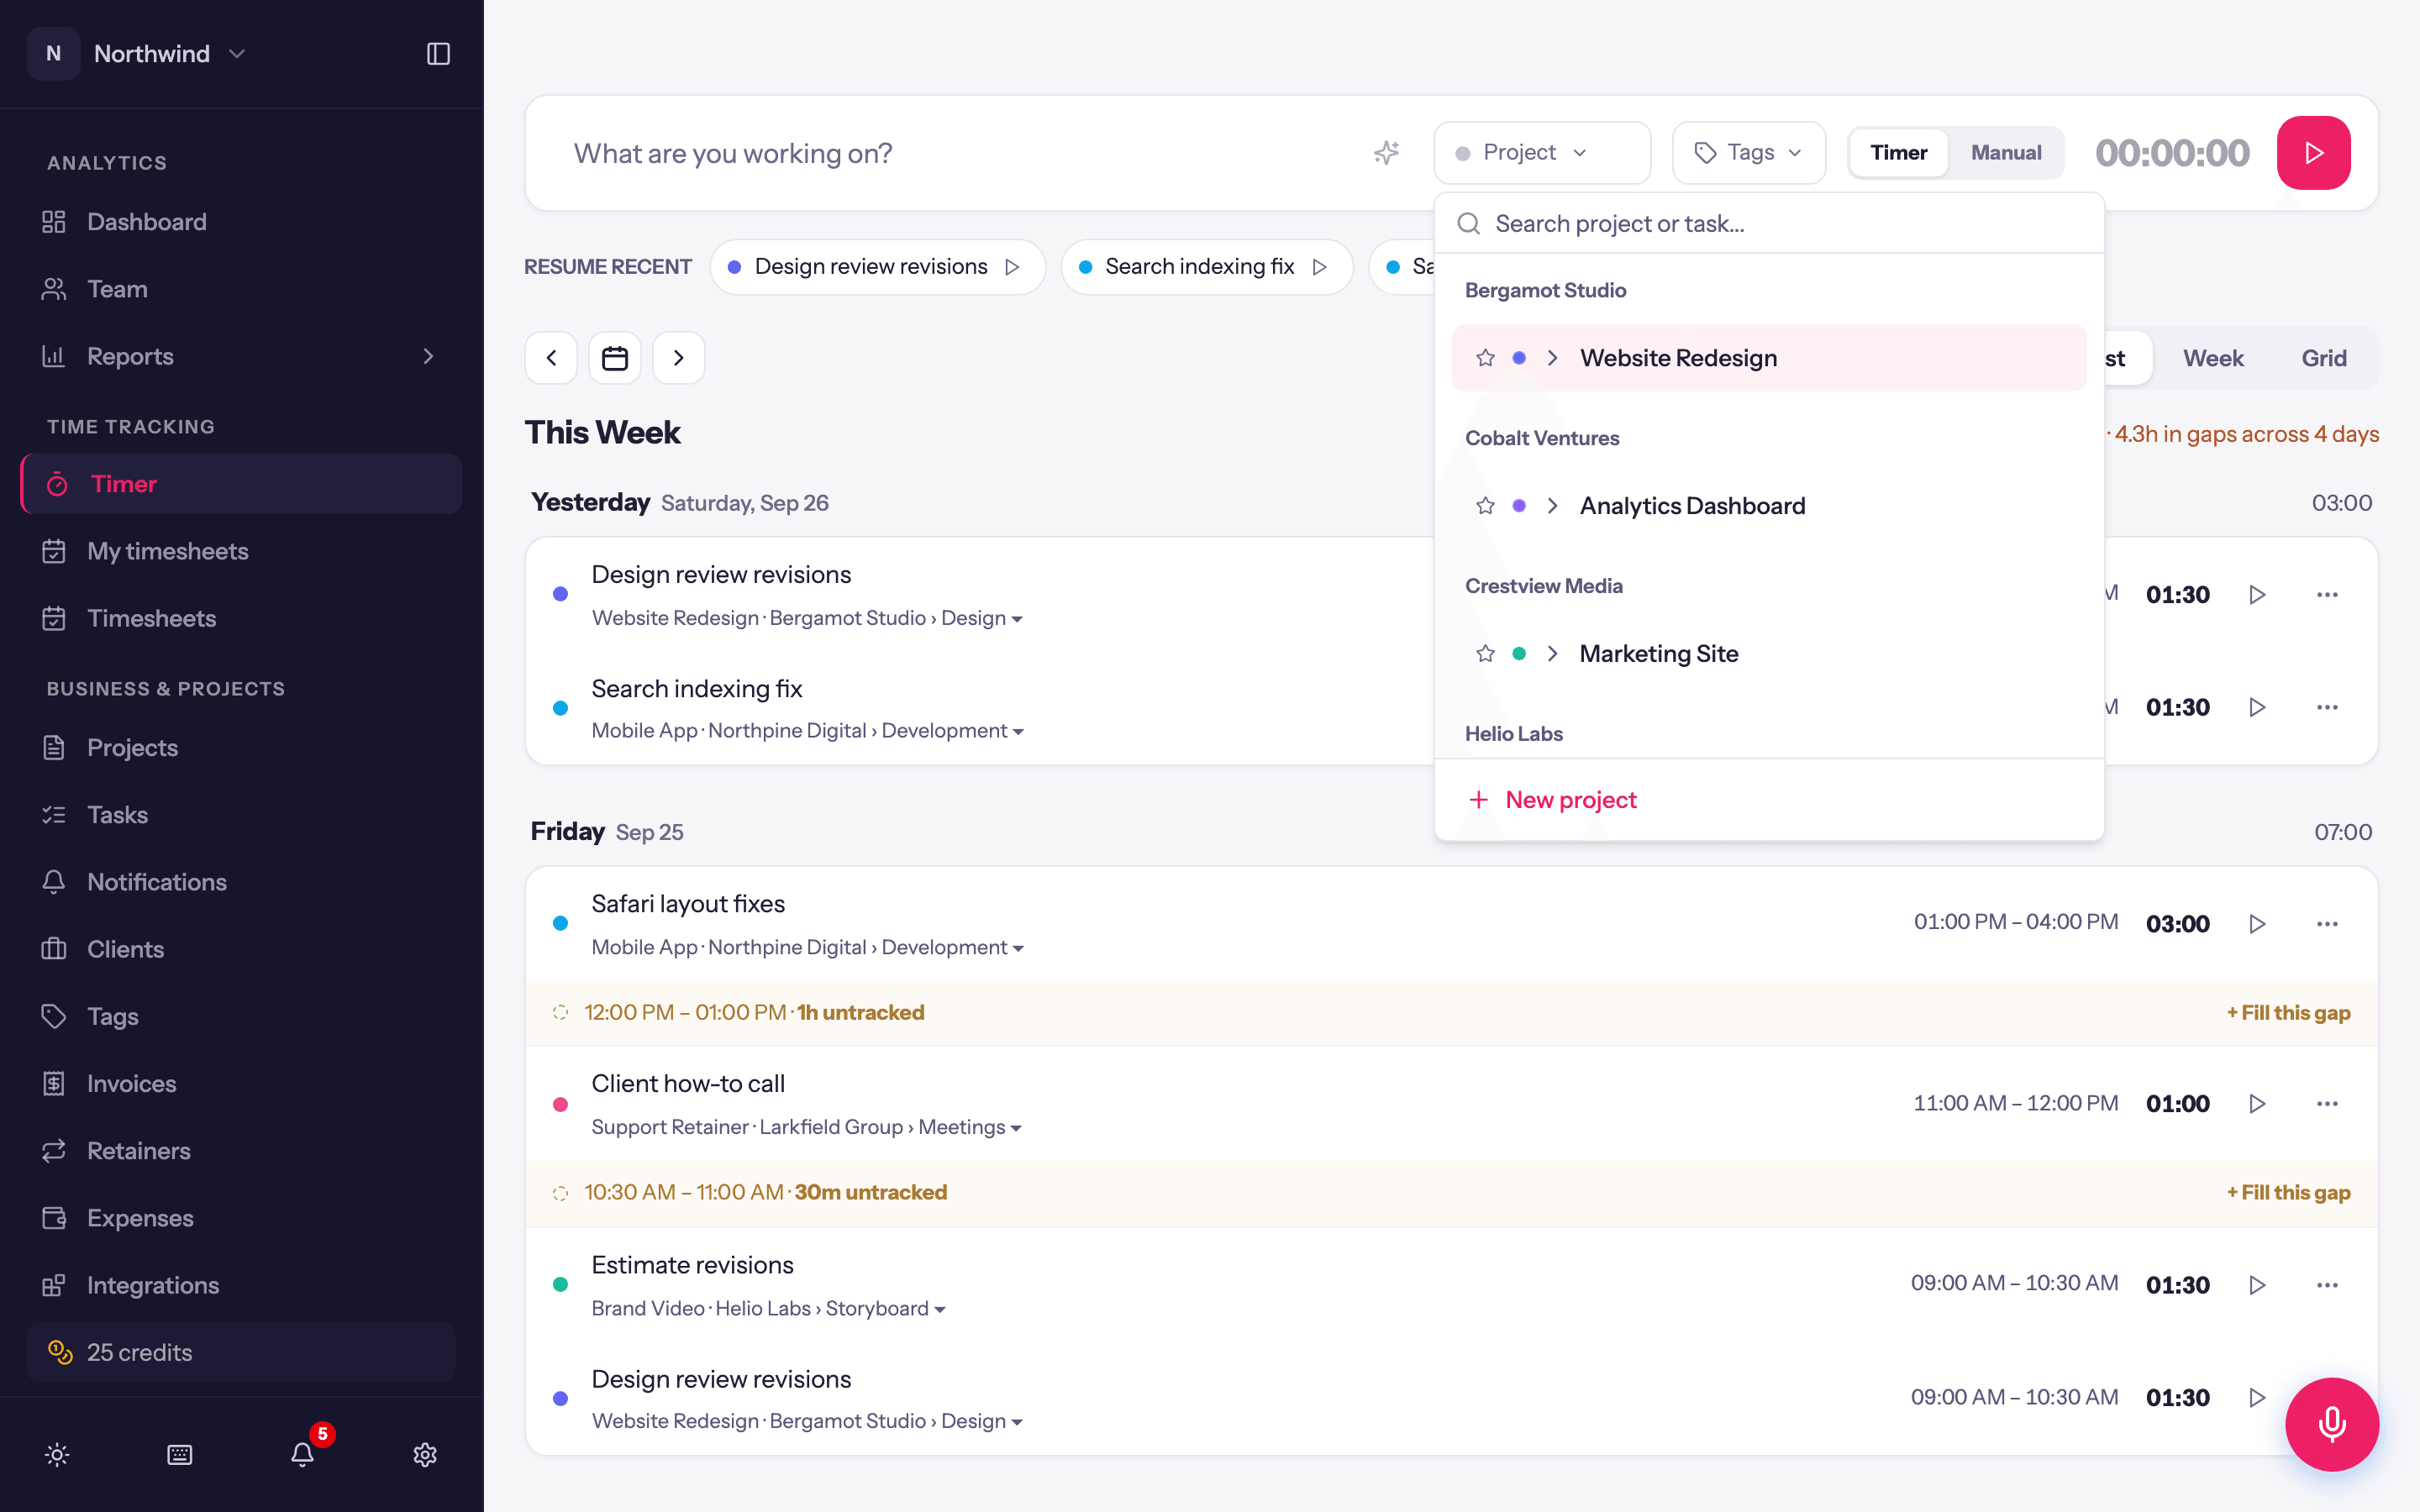The height and width of the screenshot is (1512, 2420).
Task: Star the Analytics Dashboard project
Action: (x=1485, y=506)
